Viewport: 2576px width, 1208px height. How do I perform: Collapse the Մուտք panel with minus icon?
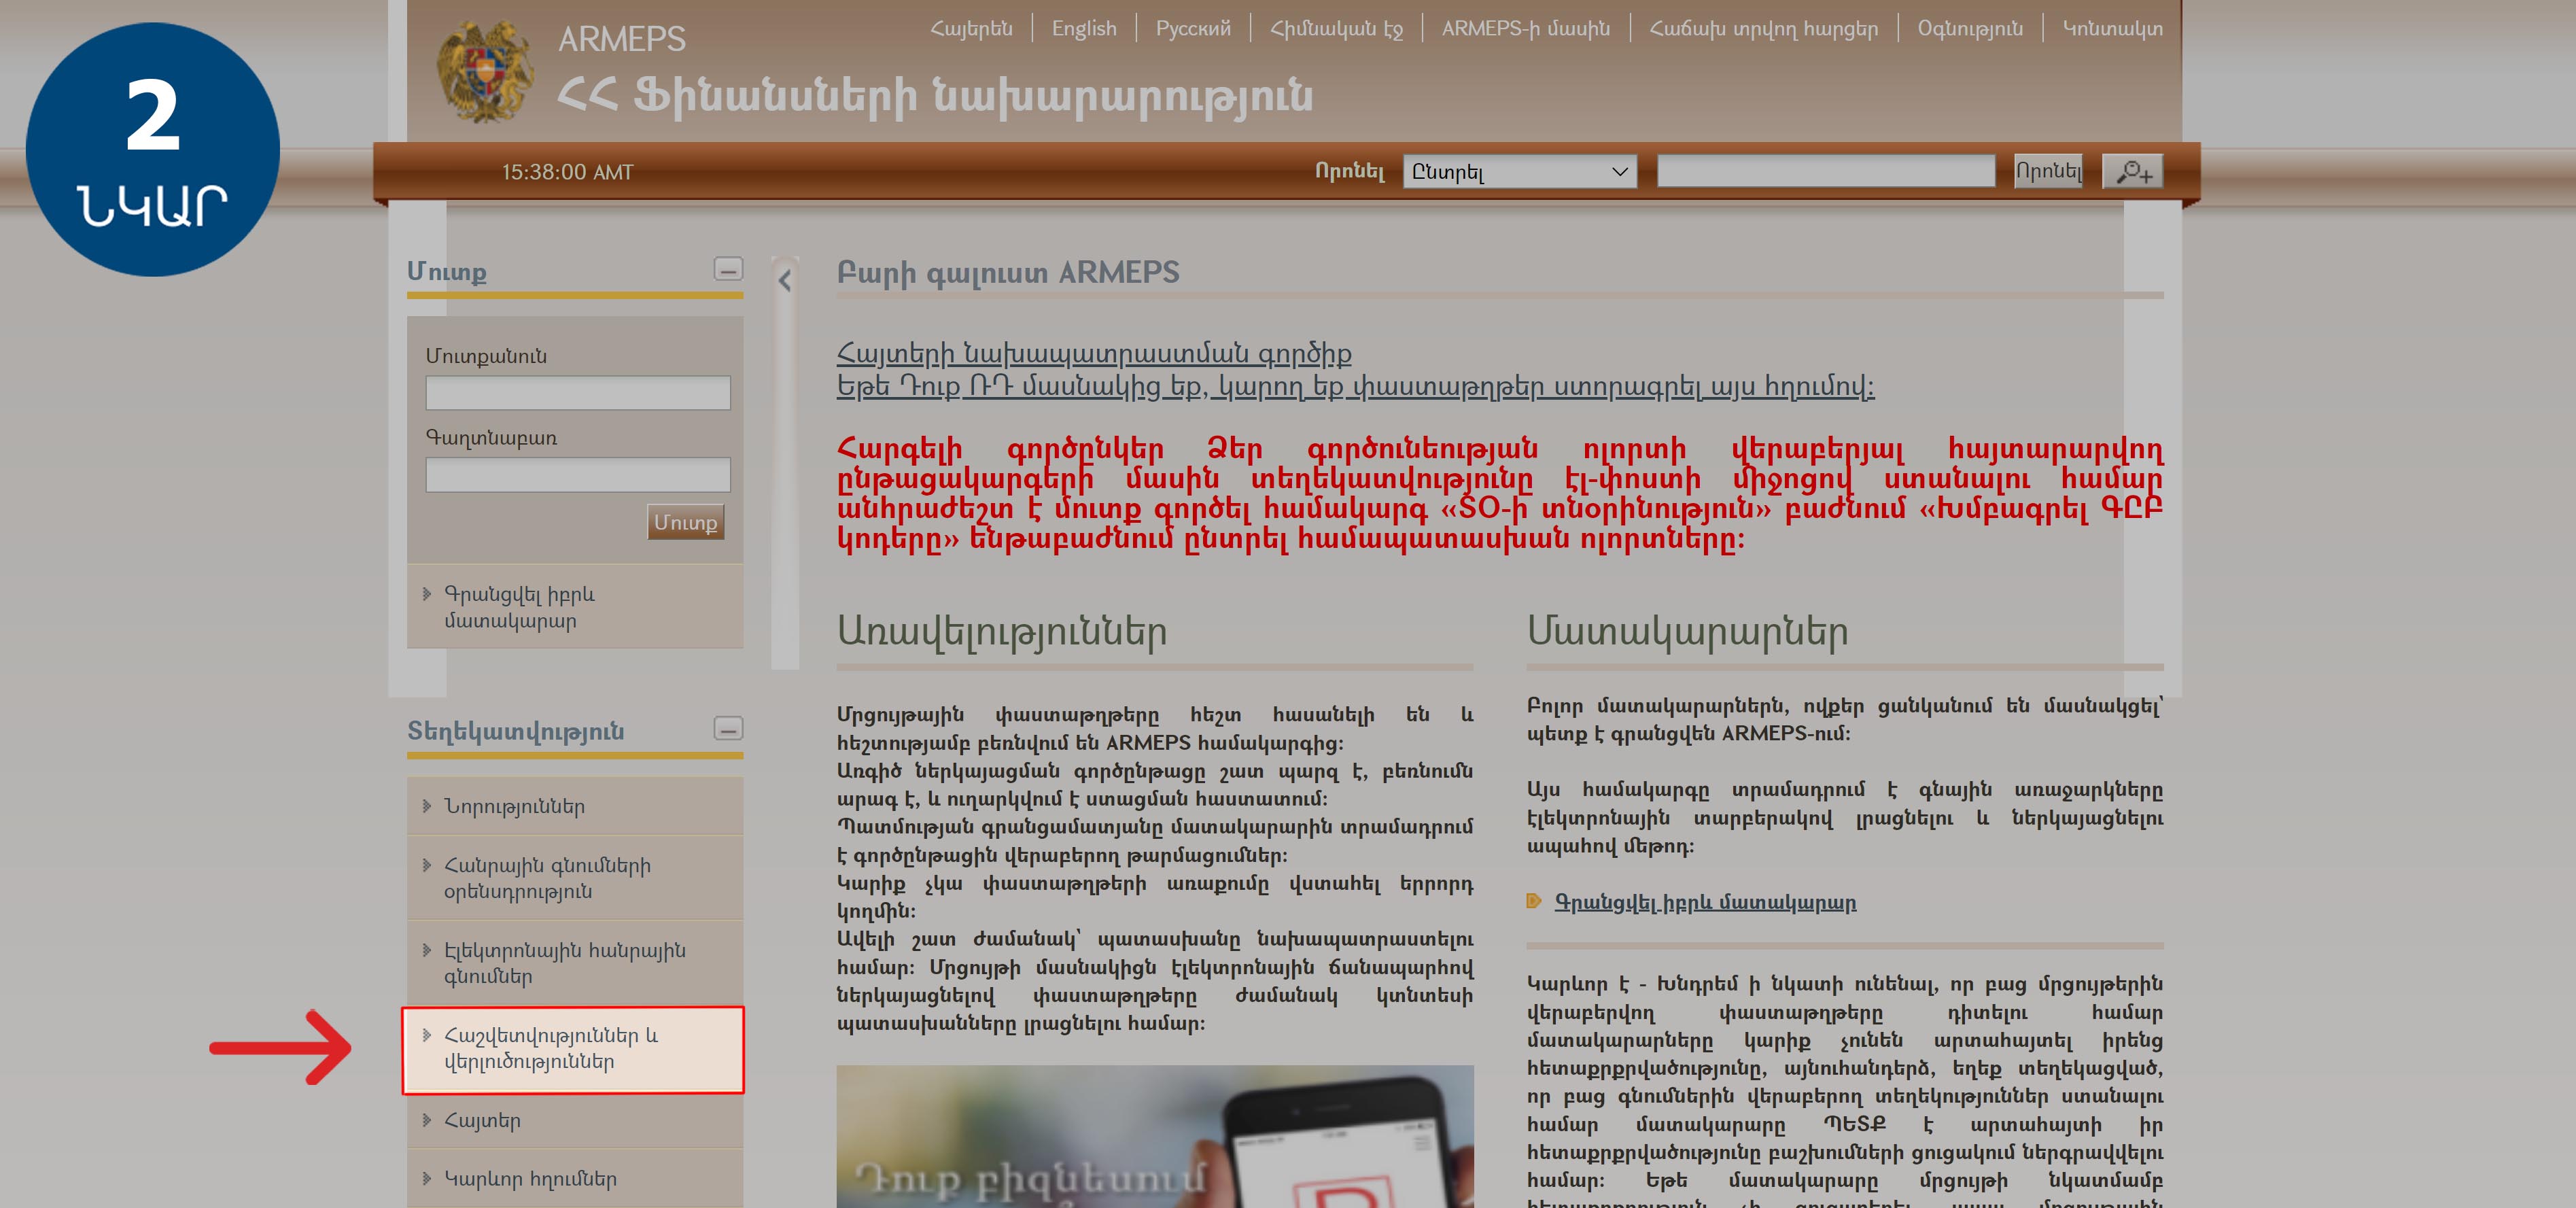click(728, 269)
